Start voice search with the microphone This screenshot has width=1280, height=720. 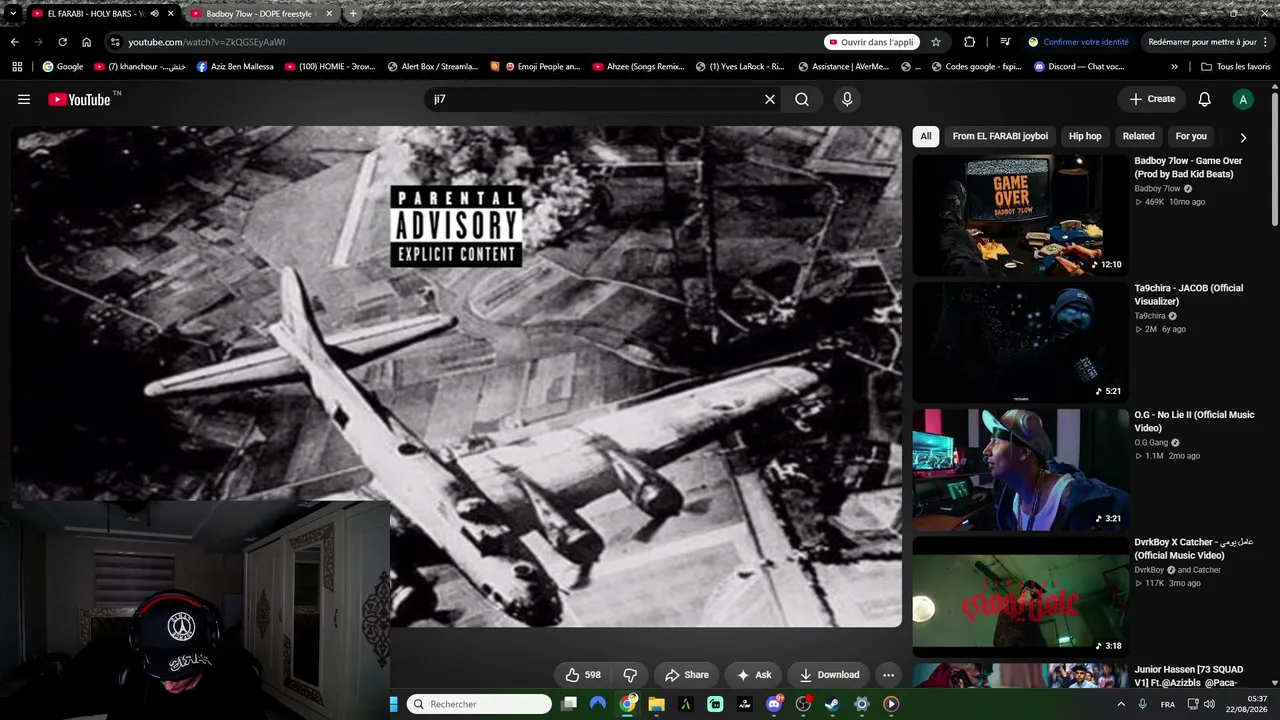[847, 99]
